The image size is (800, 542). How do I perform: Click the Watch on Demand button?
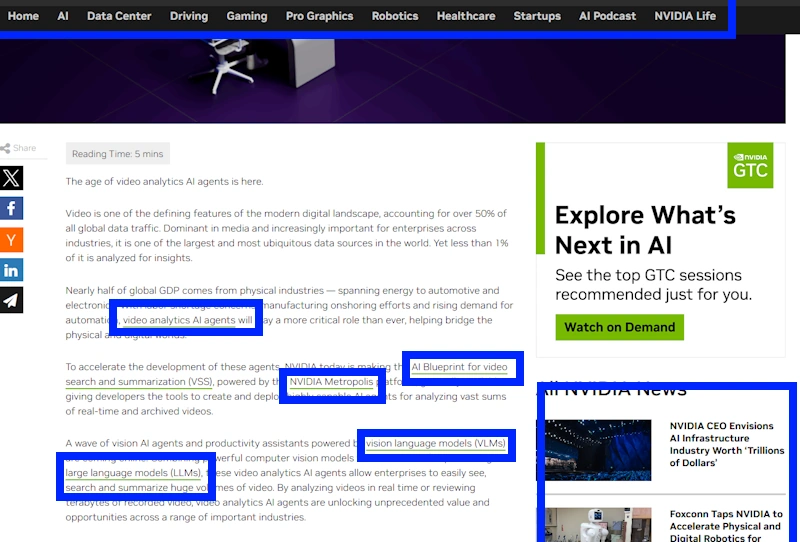(619, 327)
